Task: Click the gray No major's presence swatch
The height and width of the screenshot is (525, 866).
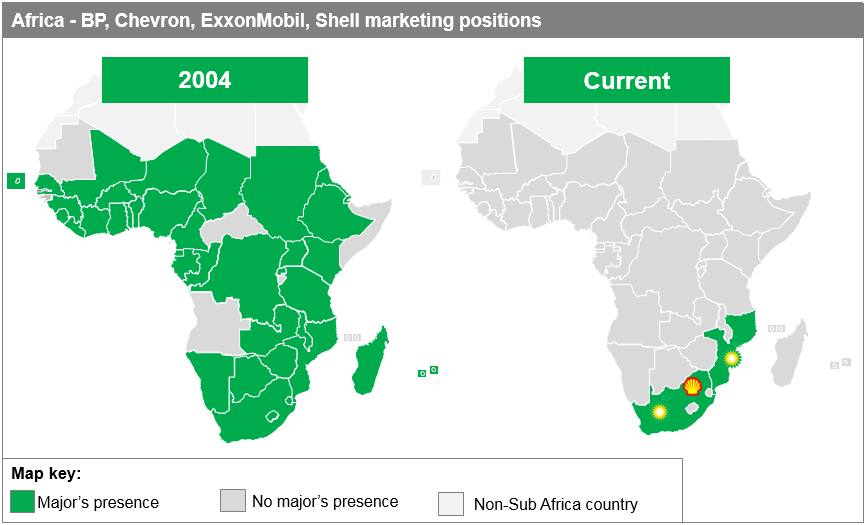Action: (233, 501)
